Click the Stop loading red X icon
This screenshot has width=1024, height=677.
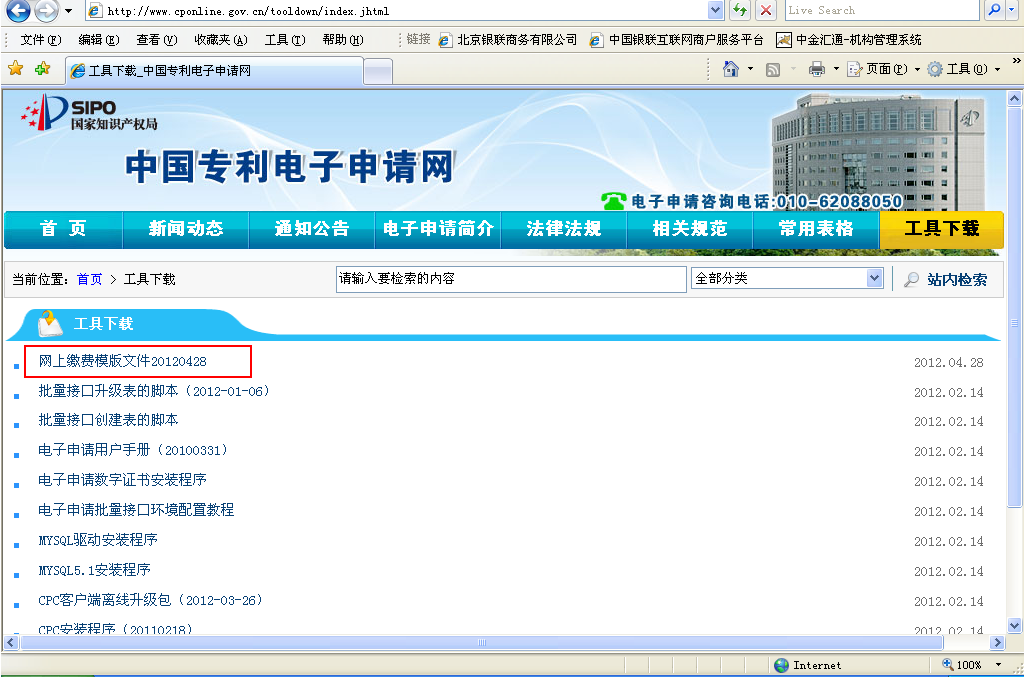(x=766, y=10)
